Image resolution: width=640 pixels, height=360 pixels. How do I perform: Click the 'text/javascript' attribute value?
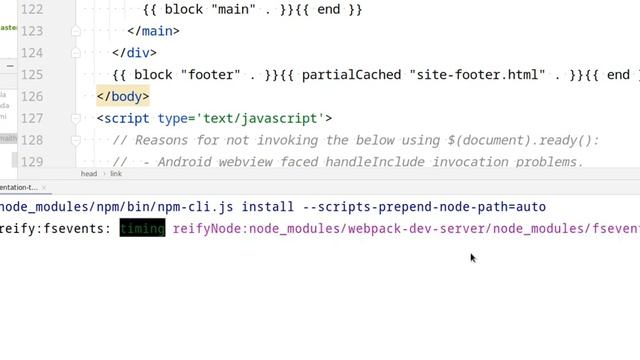point(260,118)
